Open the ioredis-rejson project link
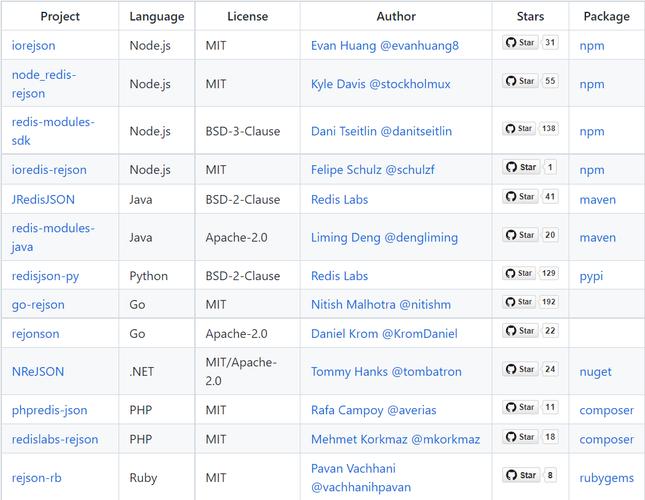Viewport: 645px width, 500px height. [49, 170]
